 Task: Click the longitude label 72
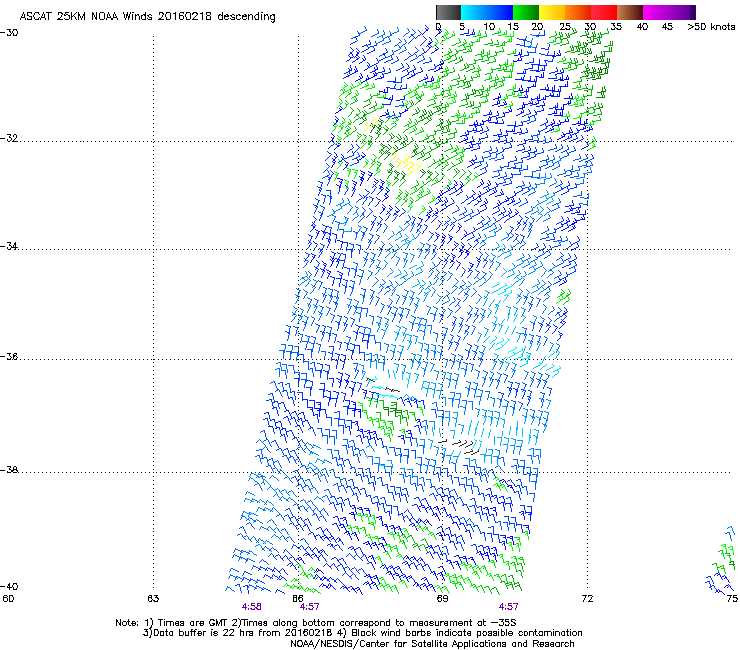[587, 599]
